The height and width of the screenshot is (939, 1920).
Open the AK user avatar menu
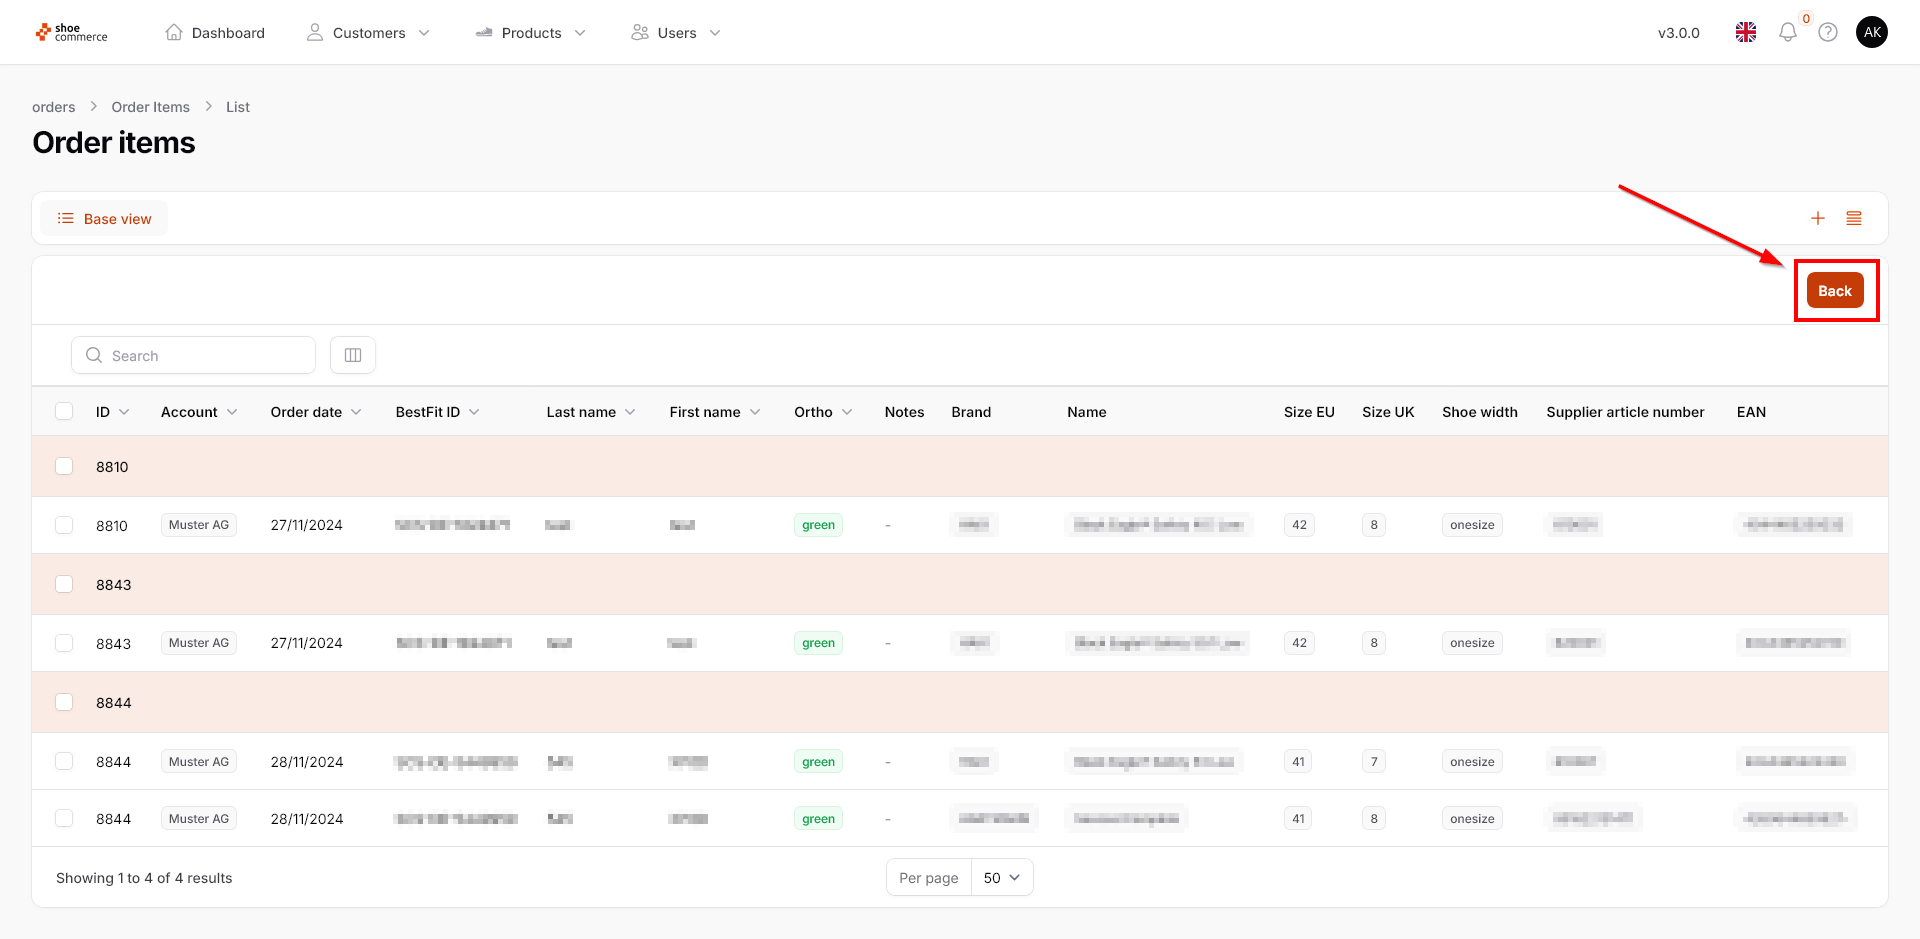point(1872,33)
